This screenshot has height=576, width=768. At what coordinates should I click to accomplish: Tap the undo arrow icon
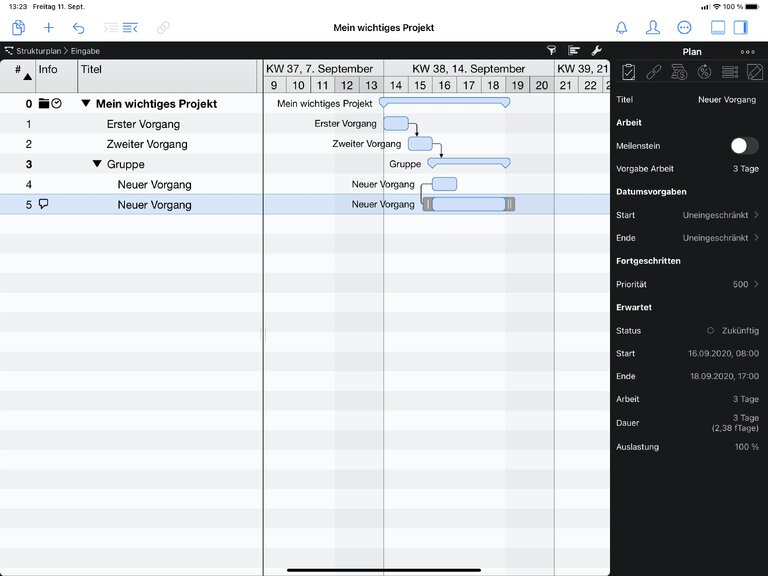pos(79,28)
